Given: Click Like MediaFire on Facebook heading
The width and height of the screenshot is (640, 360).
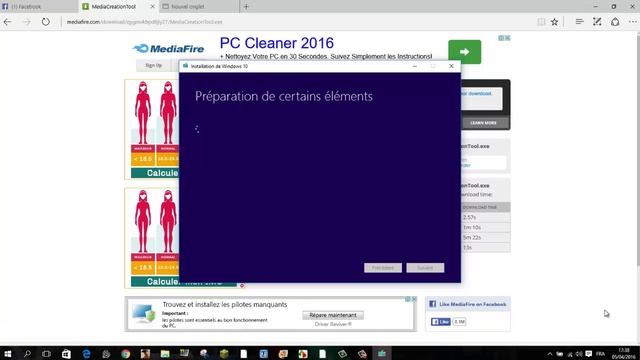Looking at the screenshot, I should coord(472,304).
